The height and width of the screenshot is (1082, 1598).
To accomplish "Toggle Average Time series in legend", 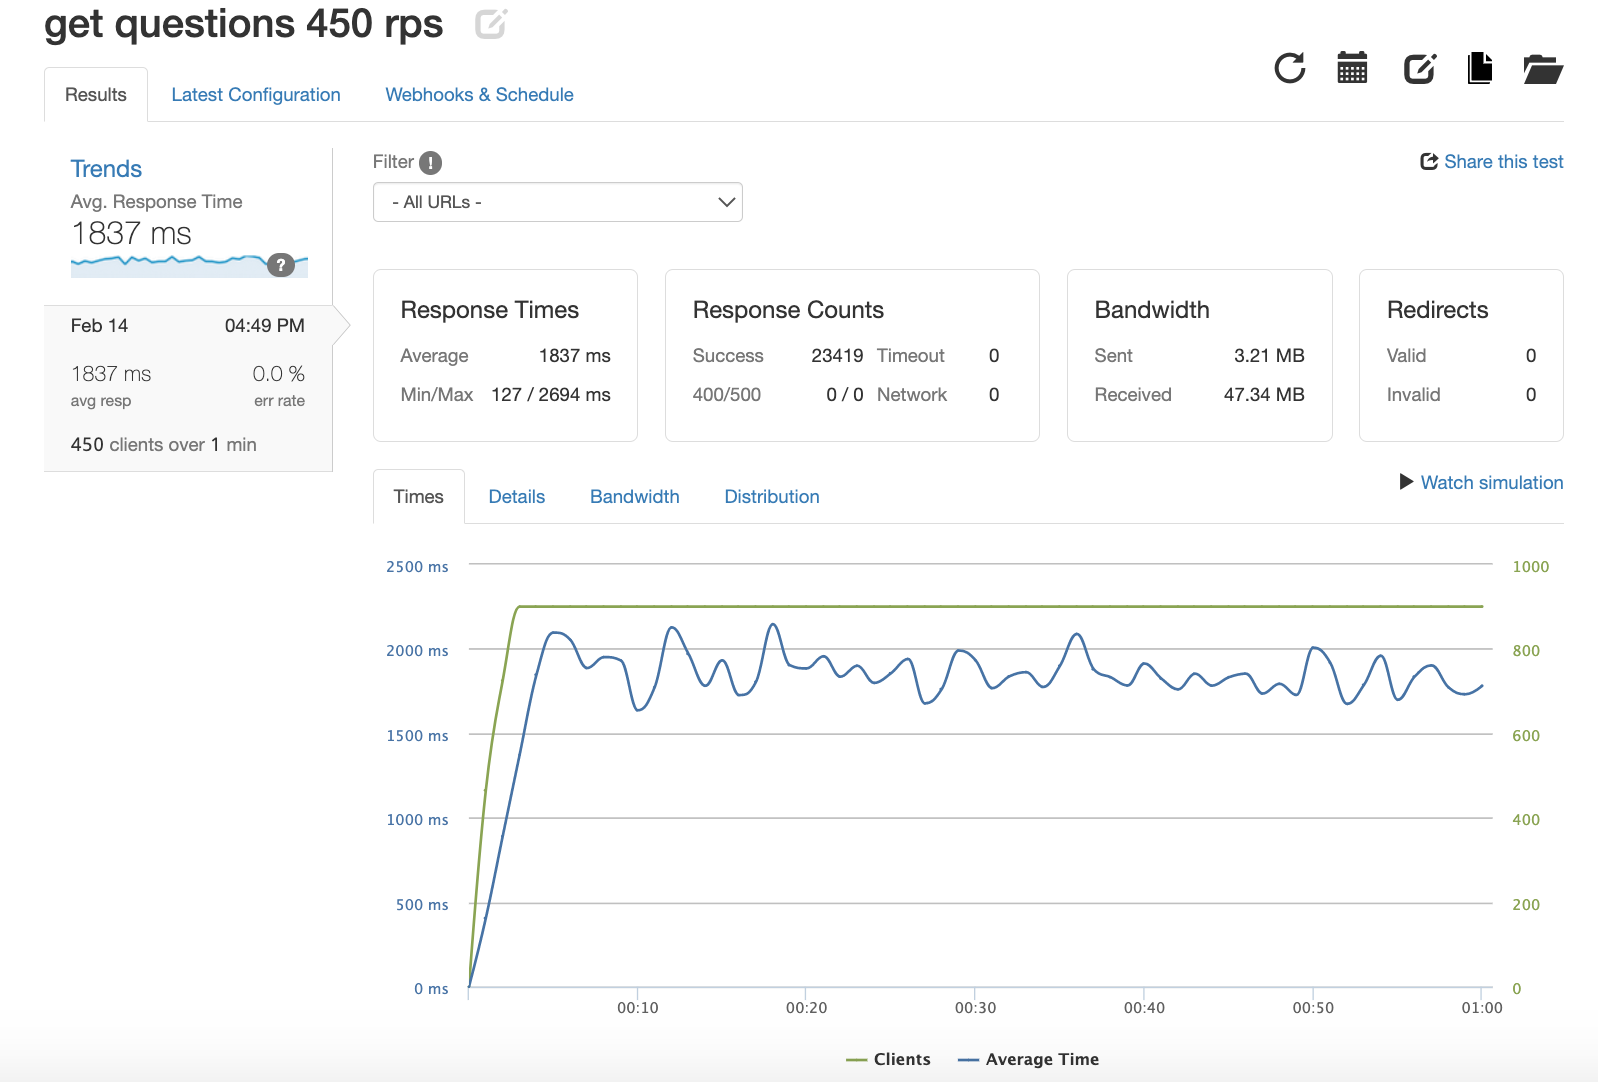I will coord(1028,1059).
